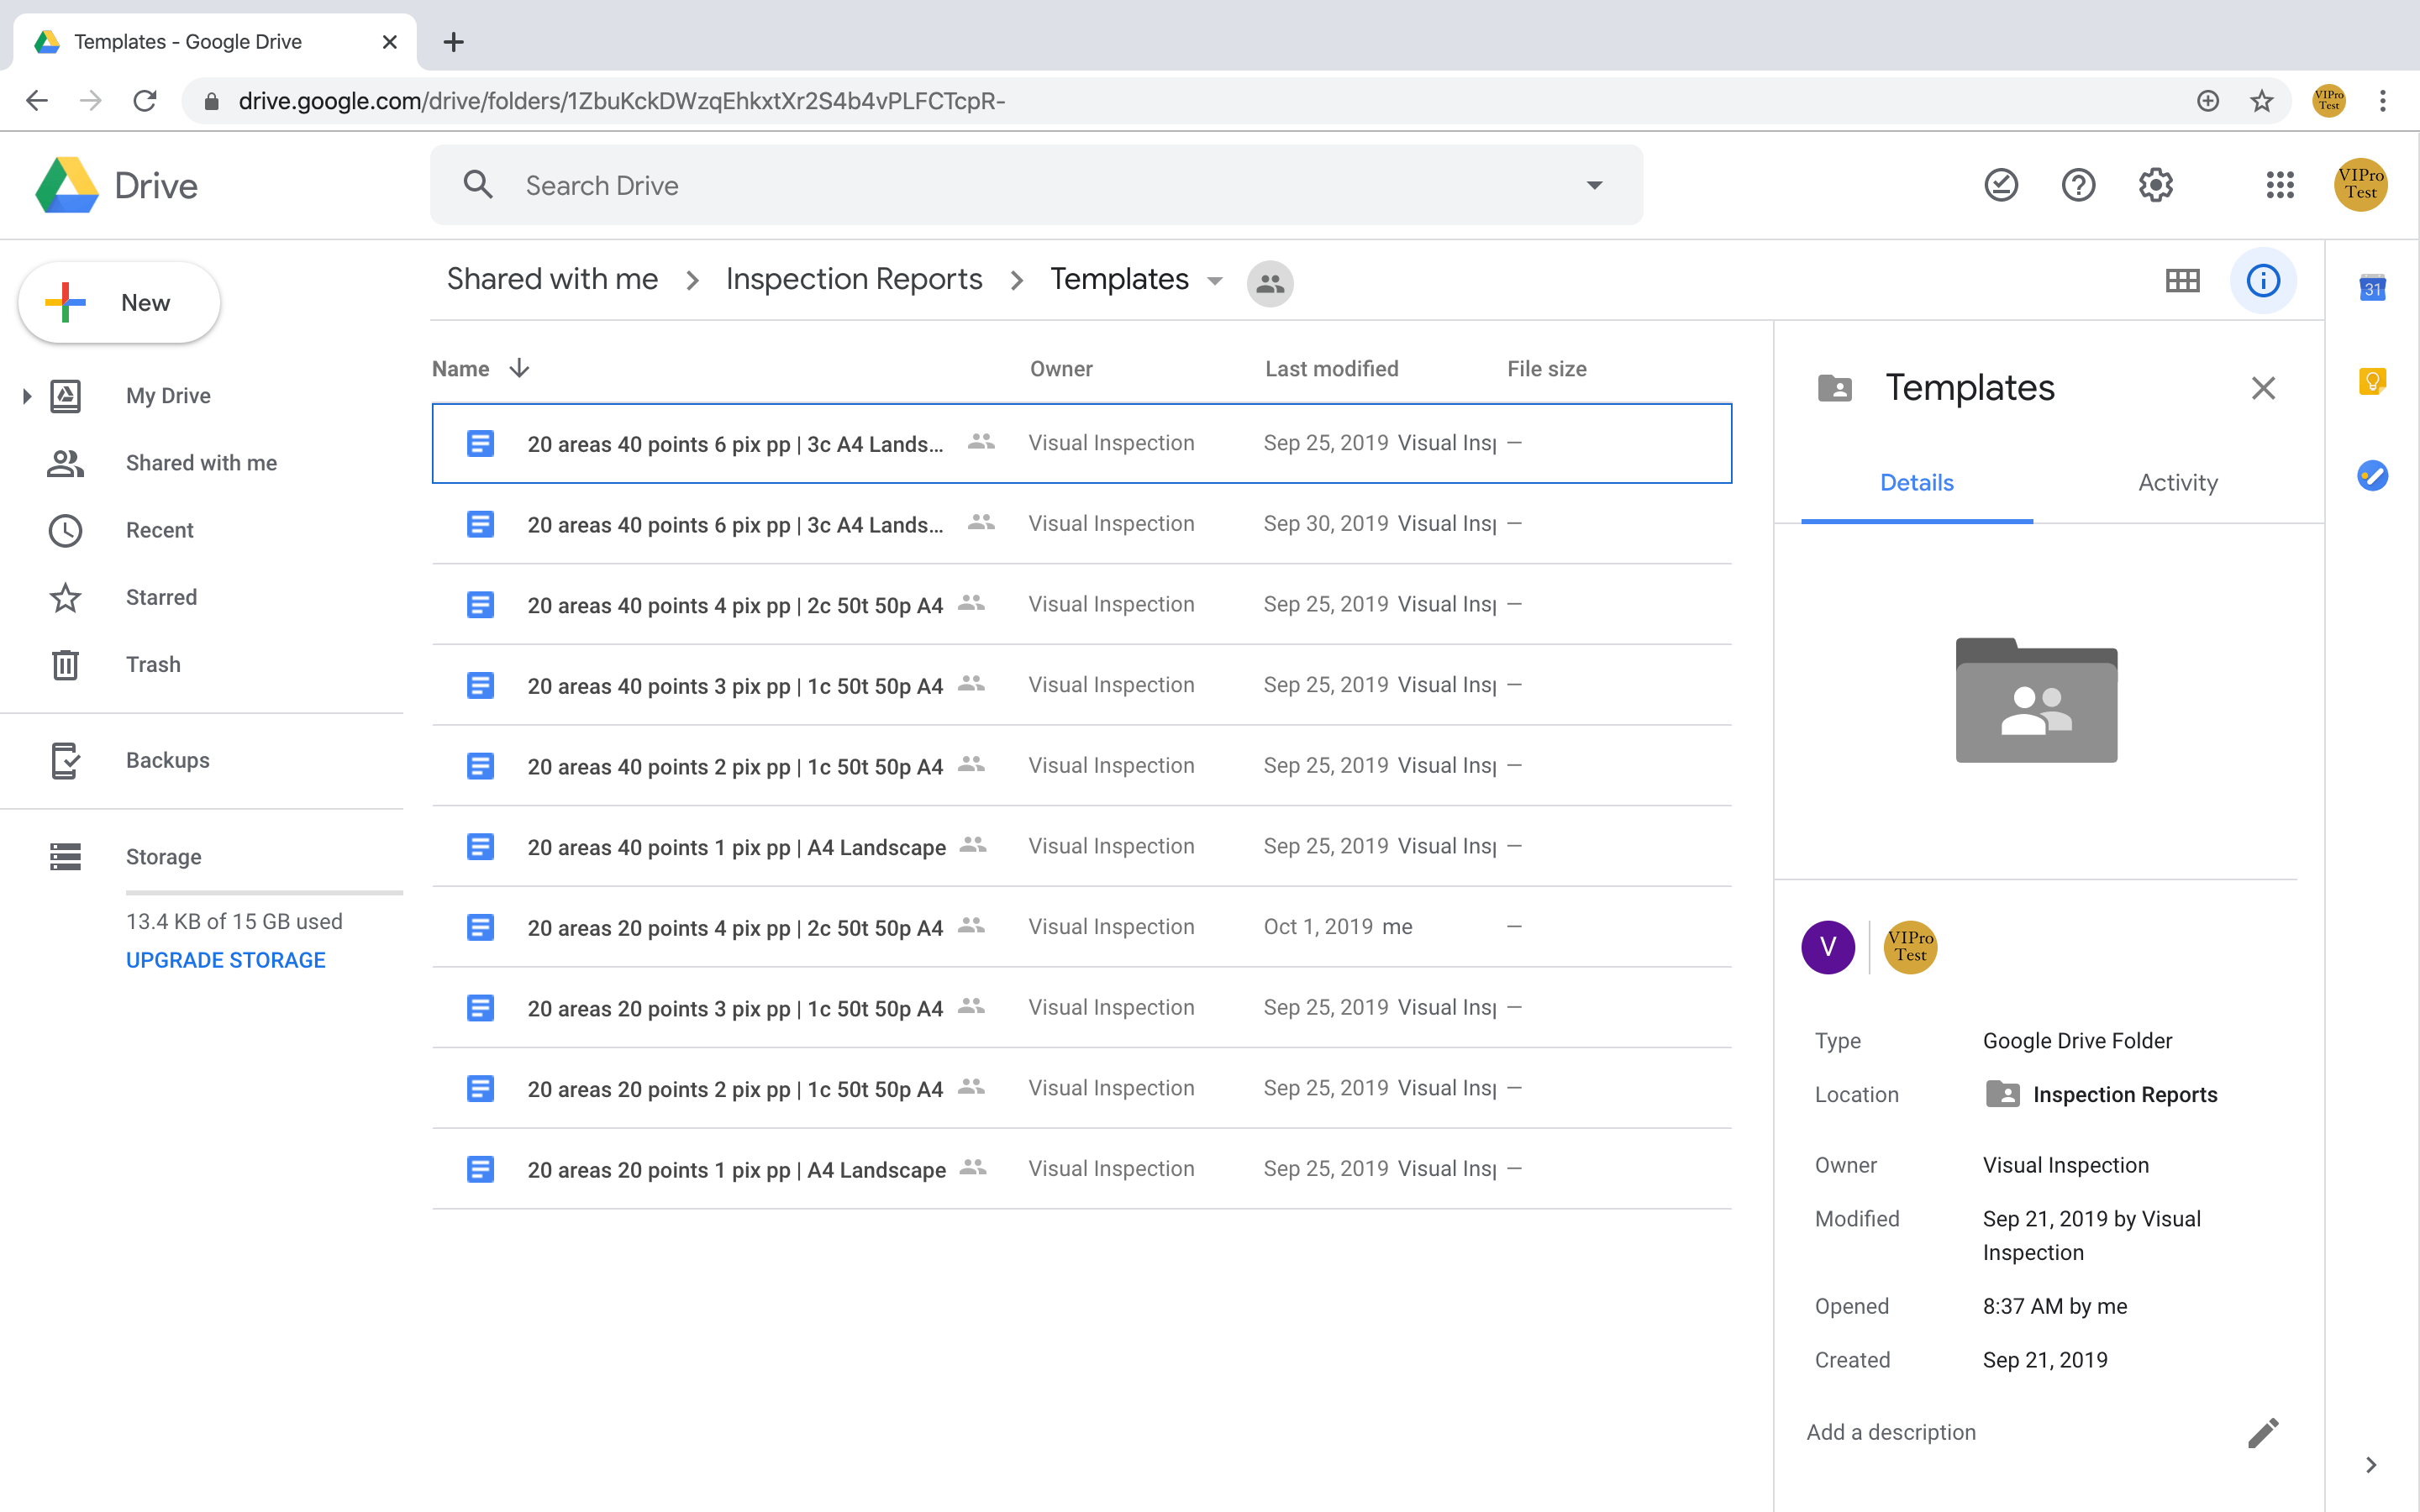The image size is (2420, 1512).
Task: Select '20 areas 20 points 3 pix pp' file
Action: tap(1081, 1008)
